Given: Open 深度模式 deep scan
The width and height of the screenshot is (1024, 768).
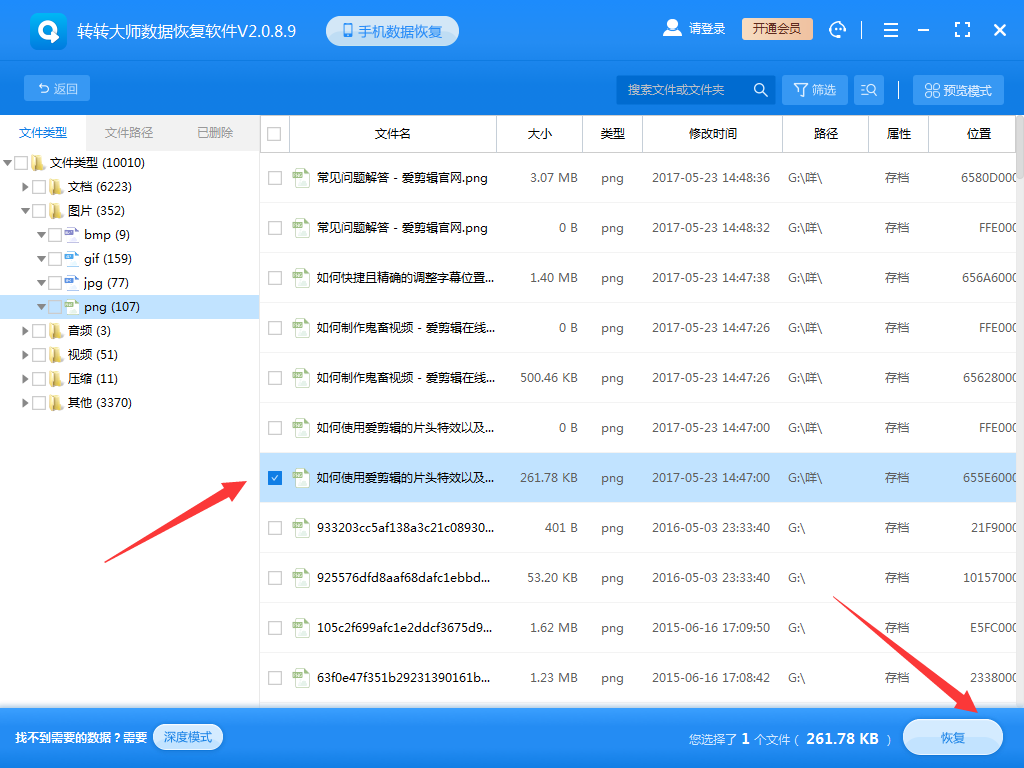Looking at the screenshot, I should (x=188, y=737).
